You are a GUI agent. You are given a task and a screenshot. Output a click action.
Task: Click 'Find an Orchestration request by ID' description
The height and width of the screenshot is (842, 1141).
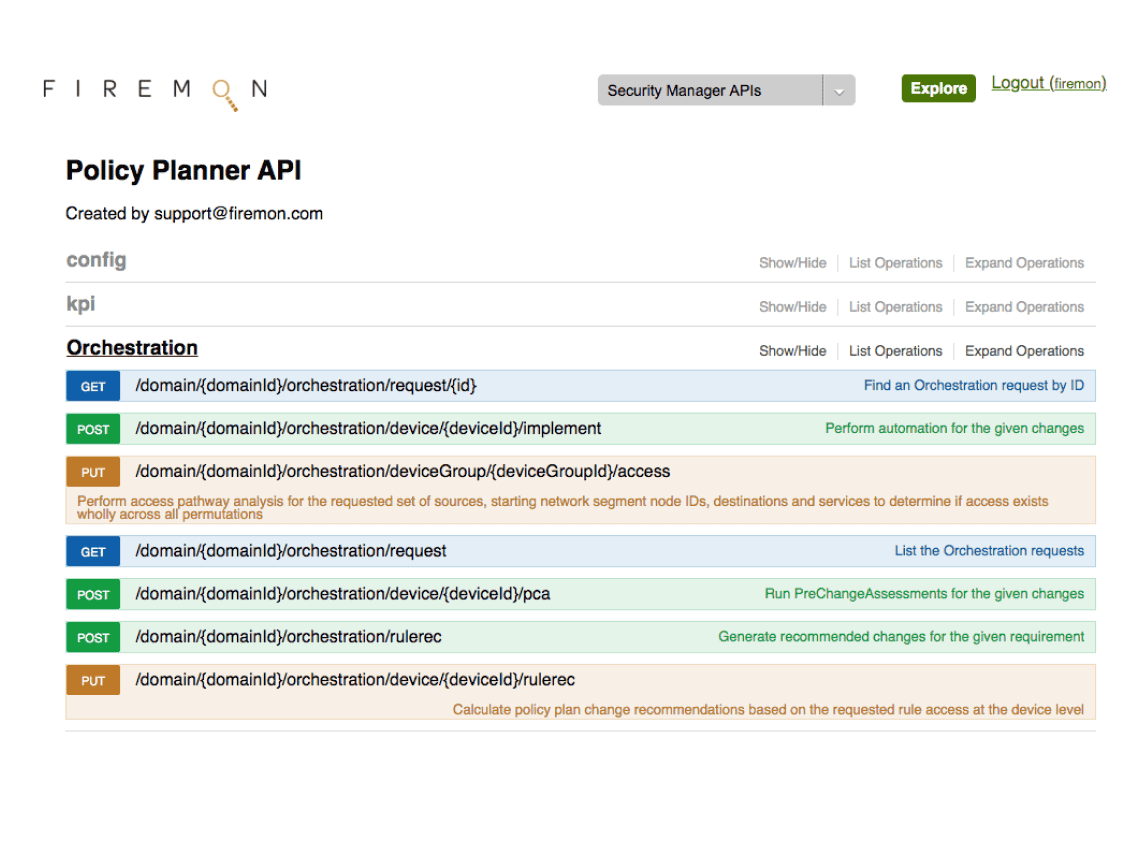(x=974, y=386)
